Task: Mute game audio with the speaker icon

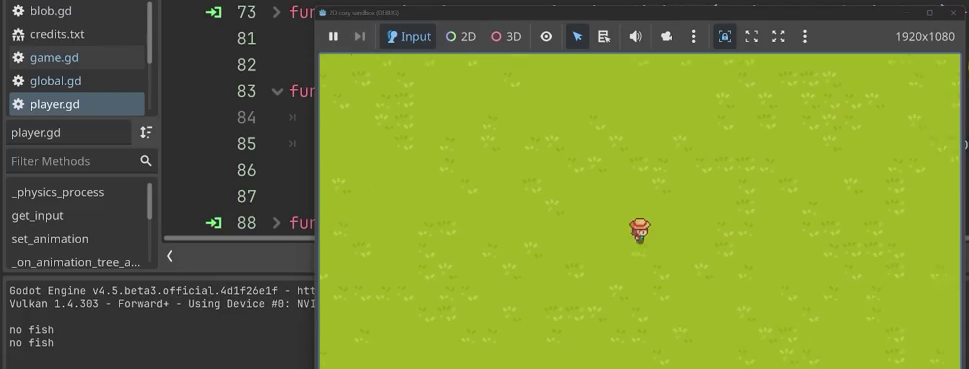Action: 635,36
